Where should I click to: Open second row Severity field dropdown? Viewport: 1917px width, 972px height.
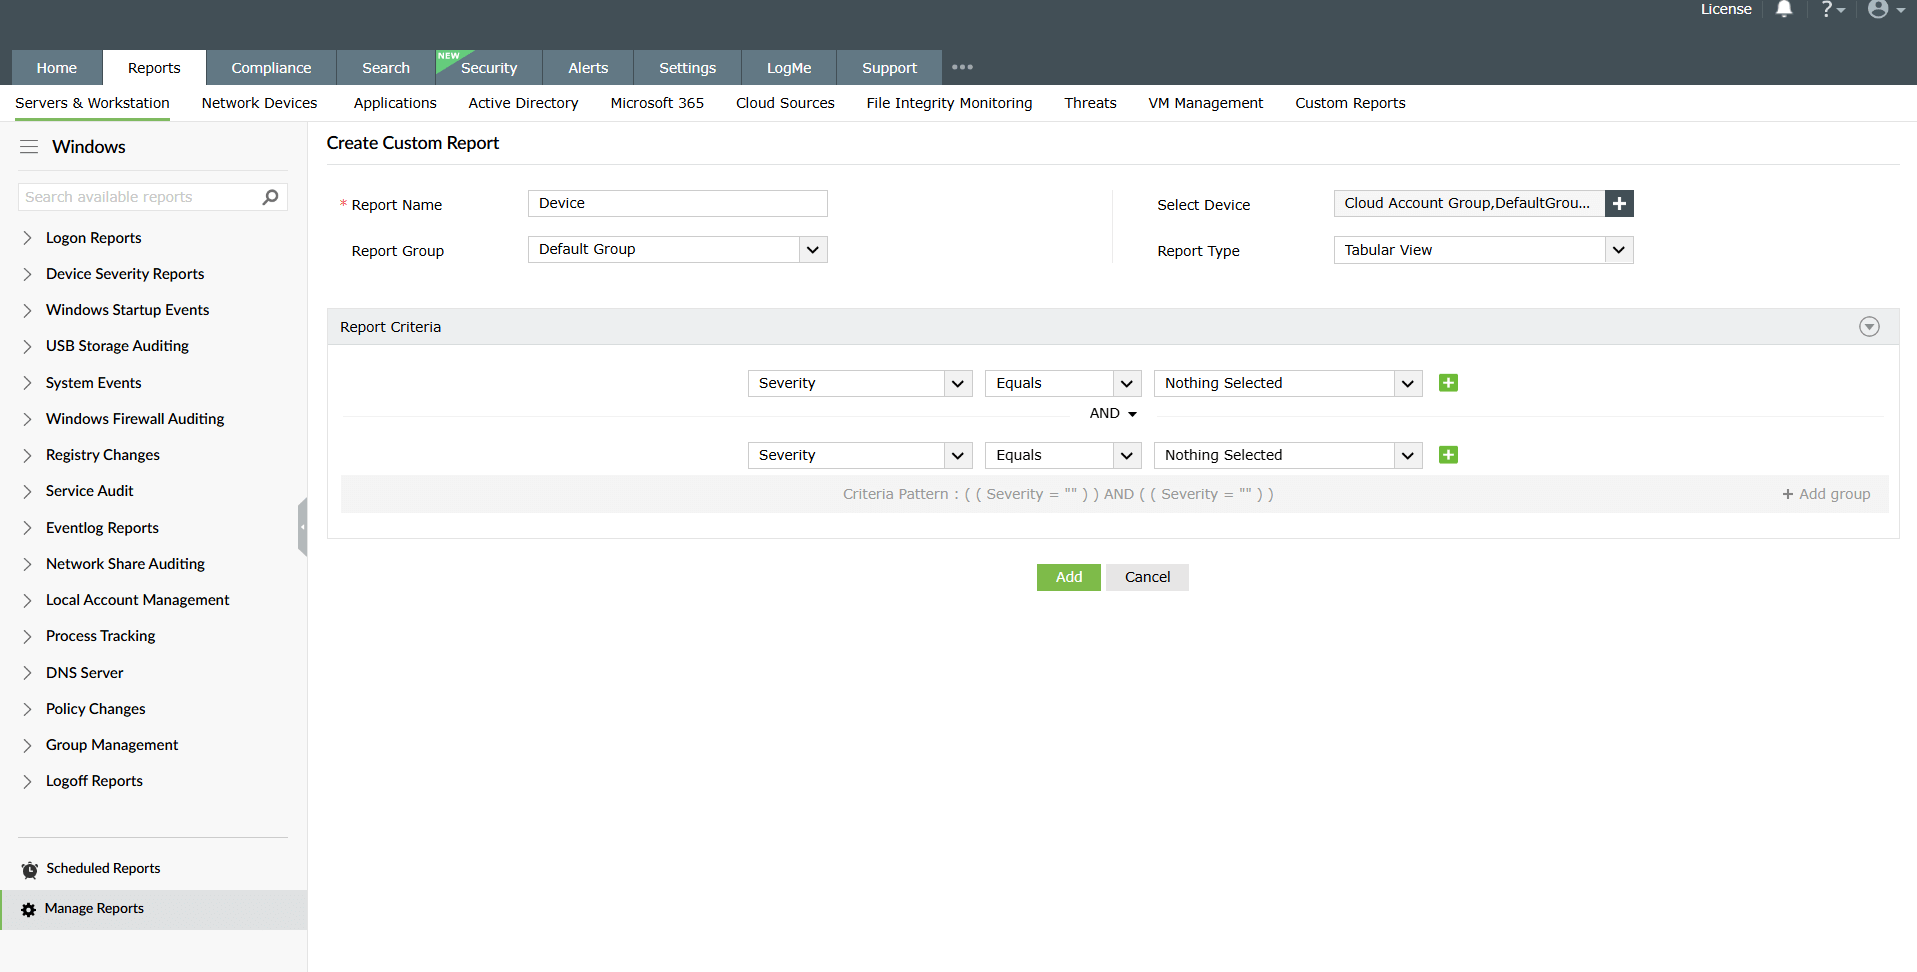pyautogui.click(x=860, y=455)
